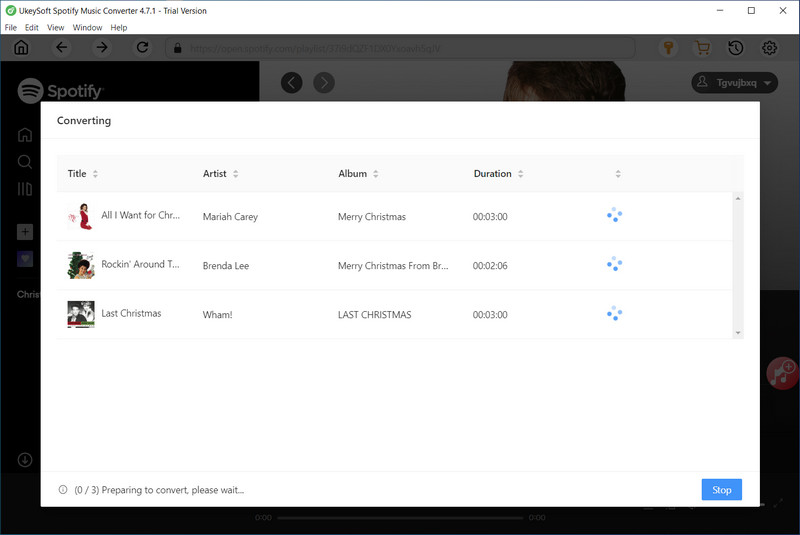
Task: Select the title 'Rockin' Around T...'
Action: click(x=140, y=264)
